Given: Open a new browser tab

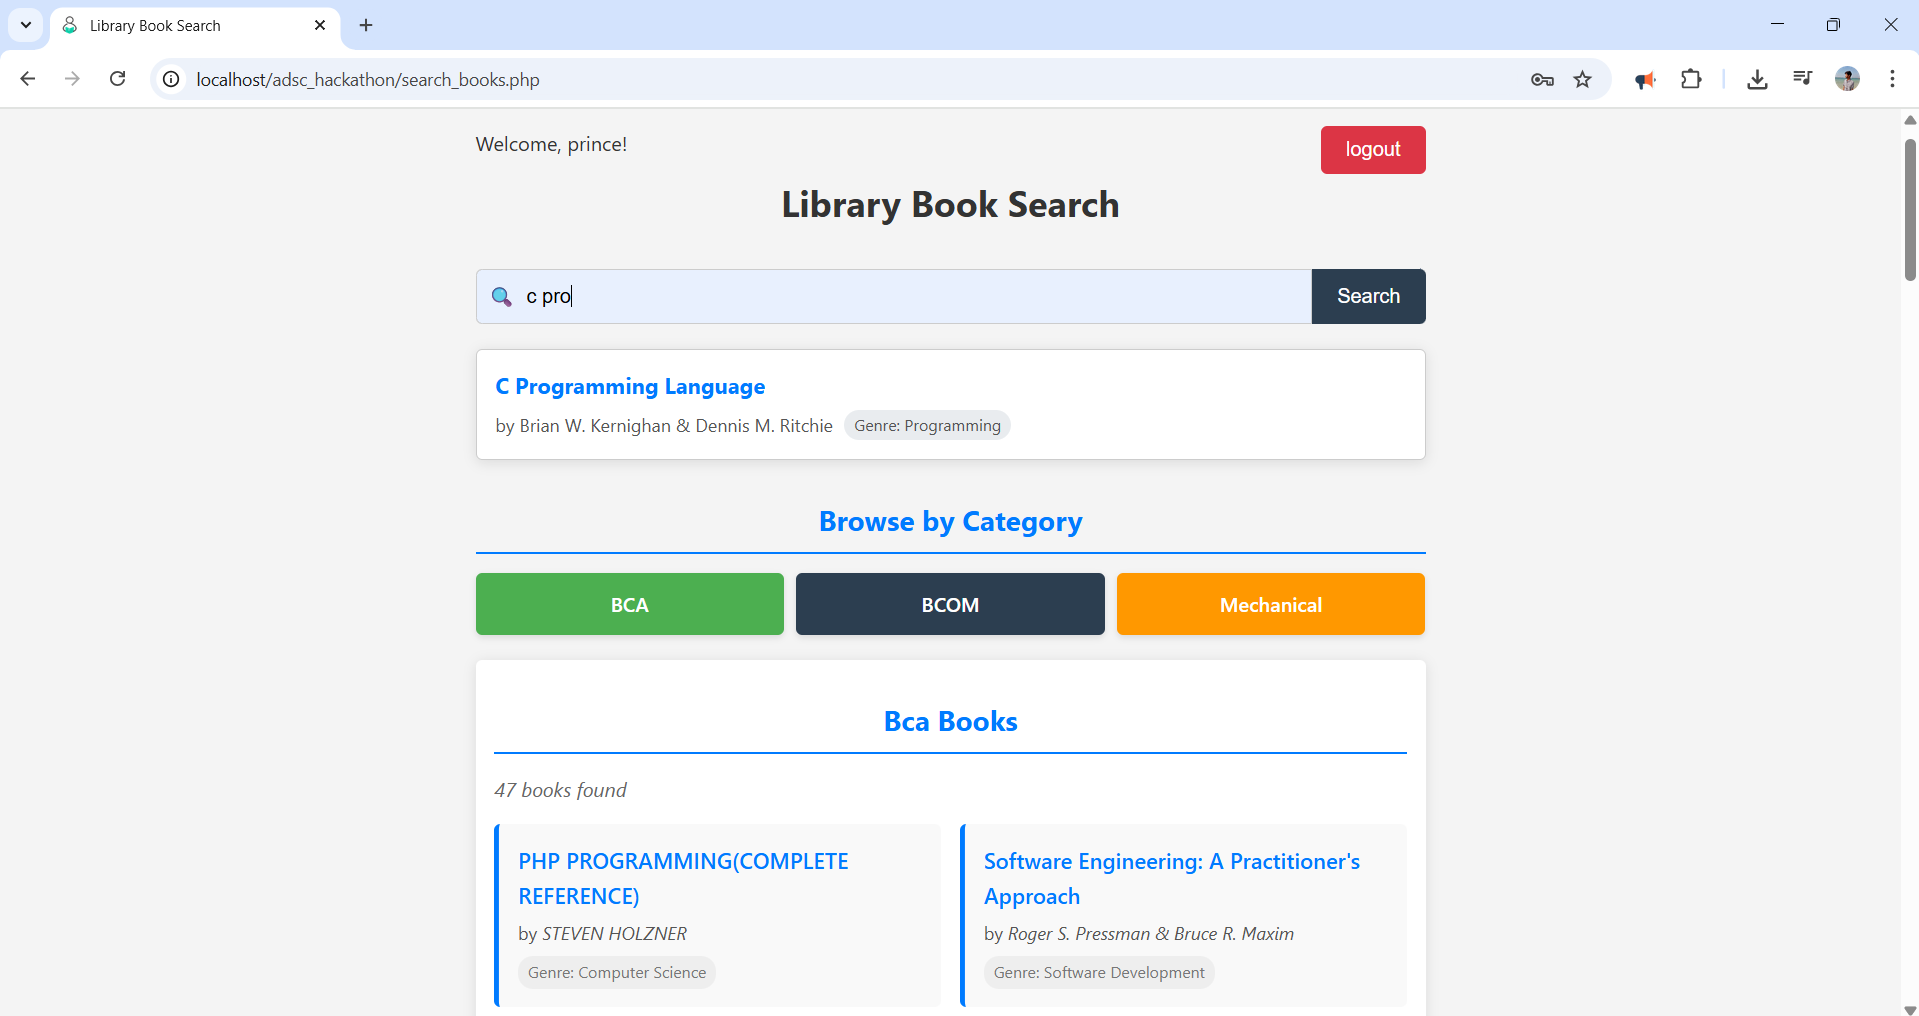Looking at the screenshot, I should 366,26.
